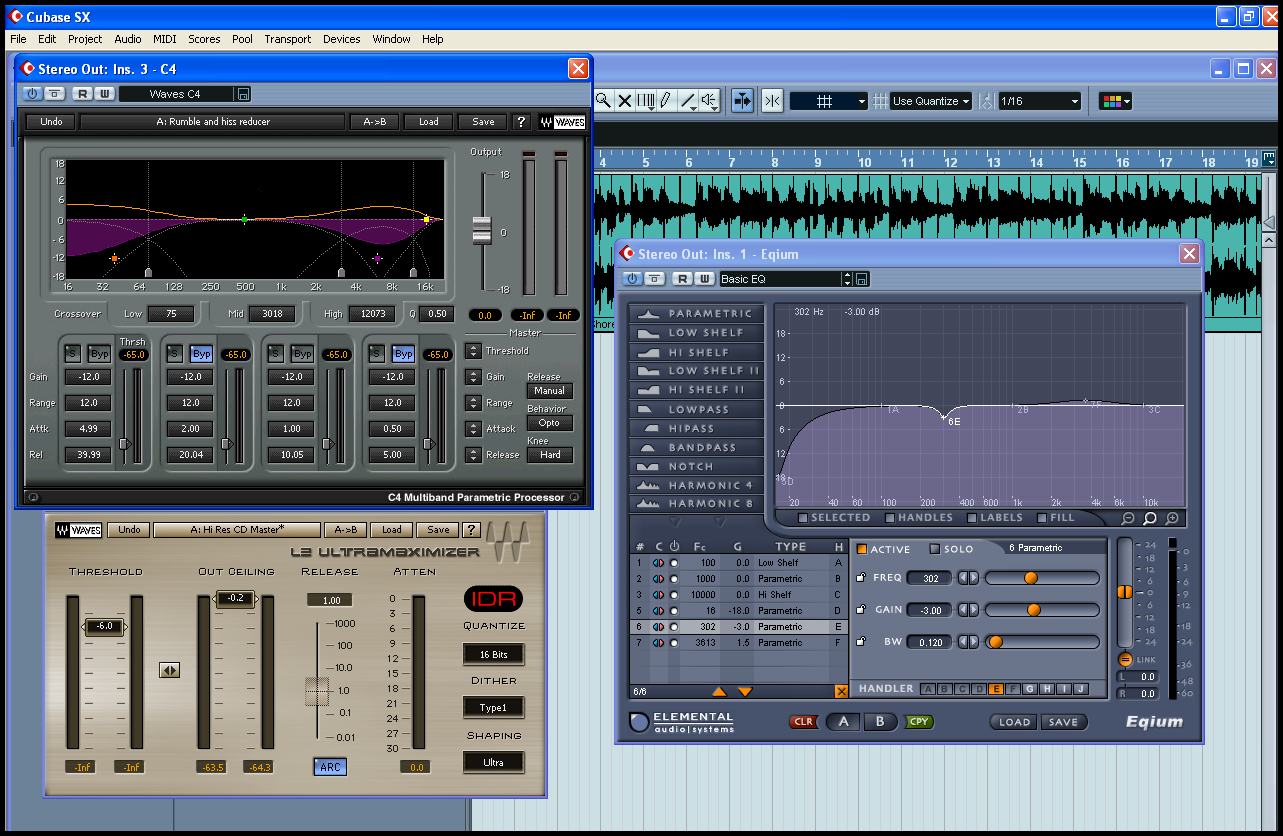Zoom out Eqium graph with minus magnifier
1283x836 pixels.
[1128, 518]
